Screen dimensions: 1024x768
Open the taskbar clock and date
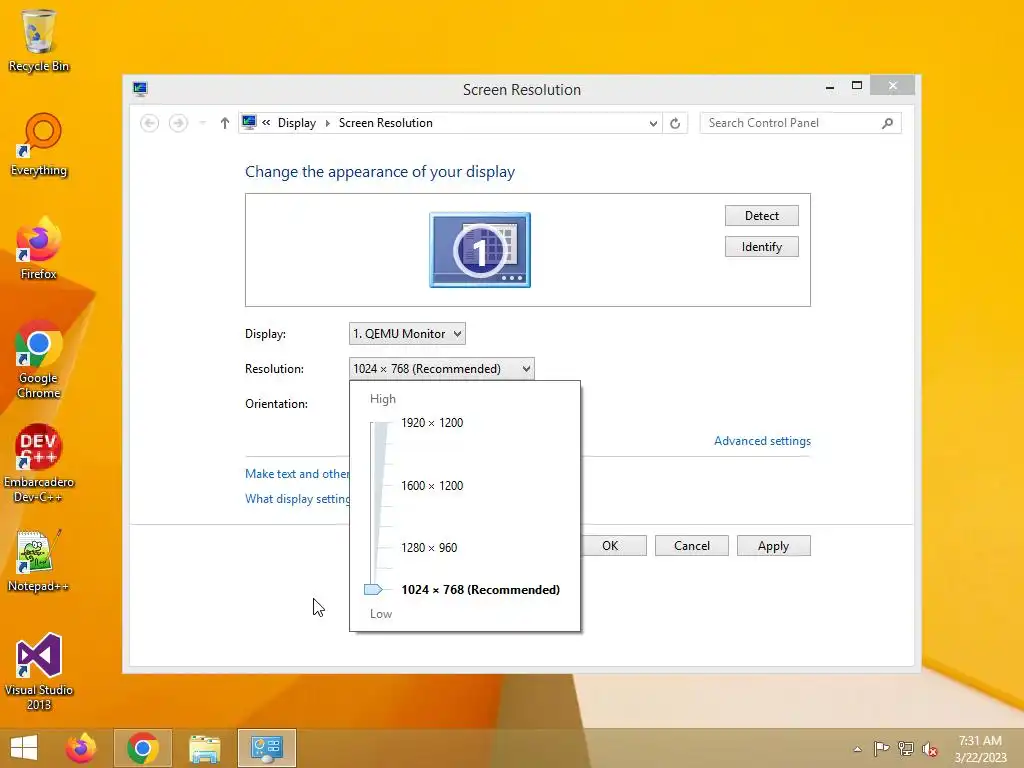pos(980,749)
